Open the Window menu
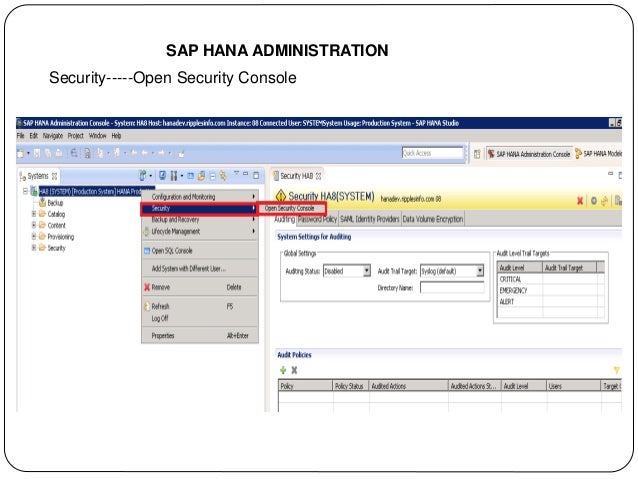638x479 pixels. (98, 136)
